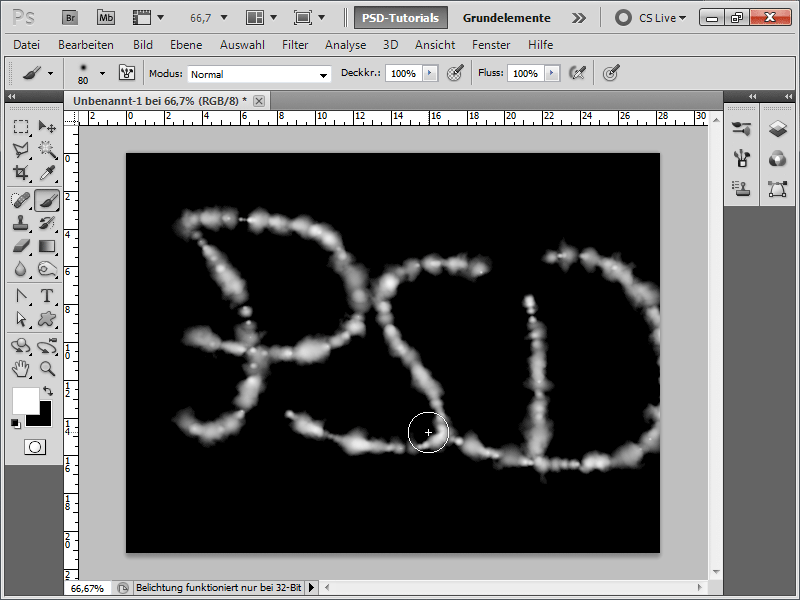This screenshot has height=600, width=800.
Task: Open the Ebene menu
Action: tap(186, 45)
